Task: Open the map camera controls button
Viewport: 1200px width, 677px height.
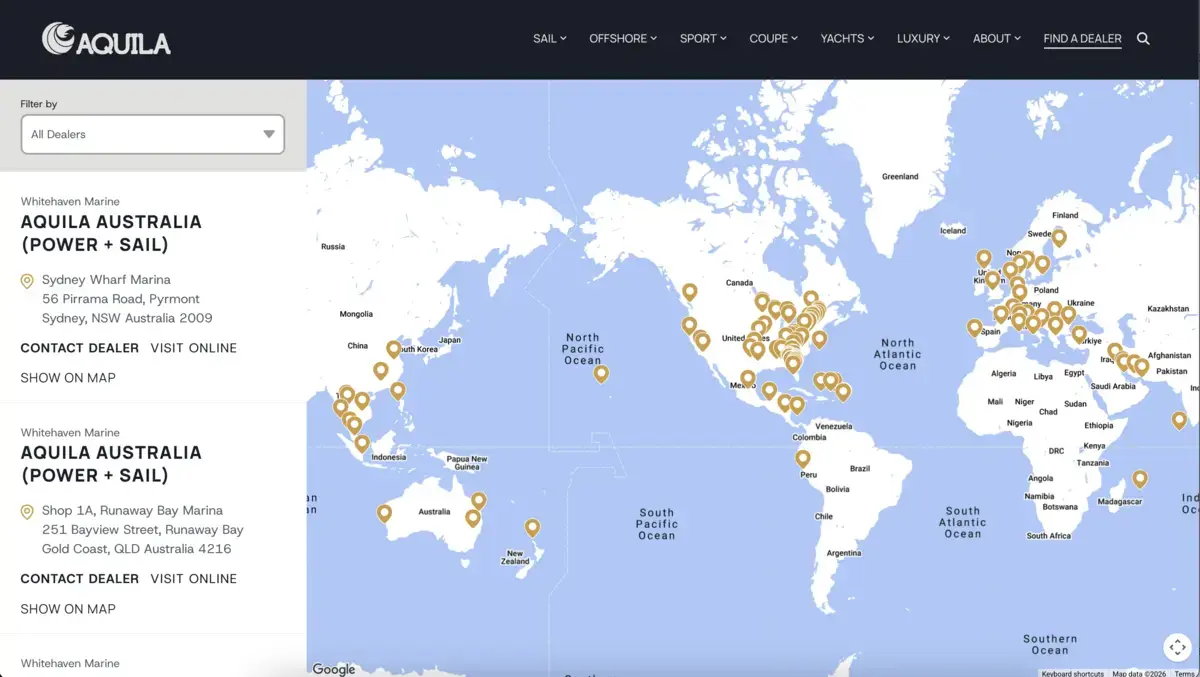Action: pos(1177,646)
